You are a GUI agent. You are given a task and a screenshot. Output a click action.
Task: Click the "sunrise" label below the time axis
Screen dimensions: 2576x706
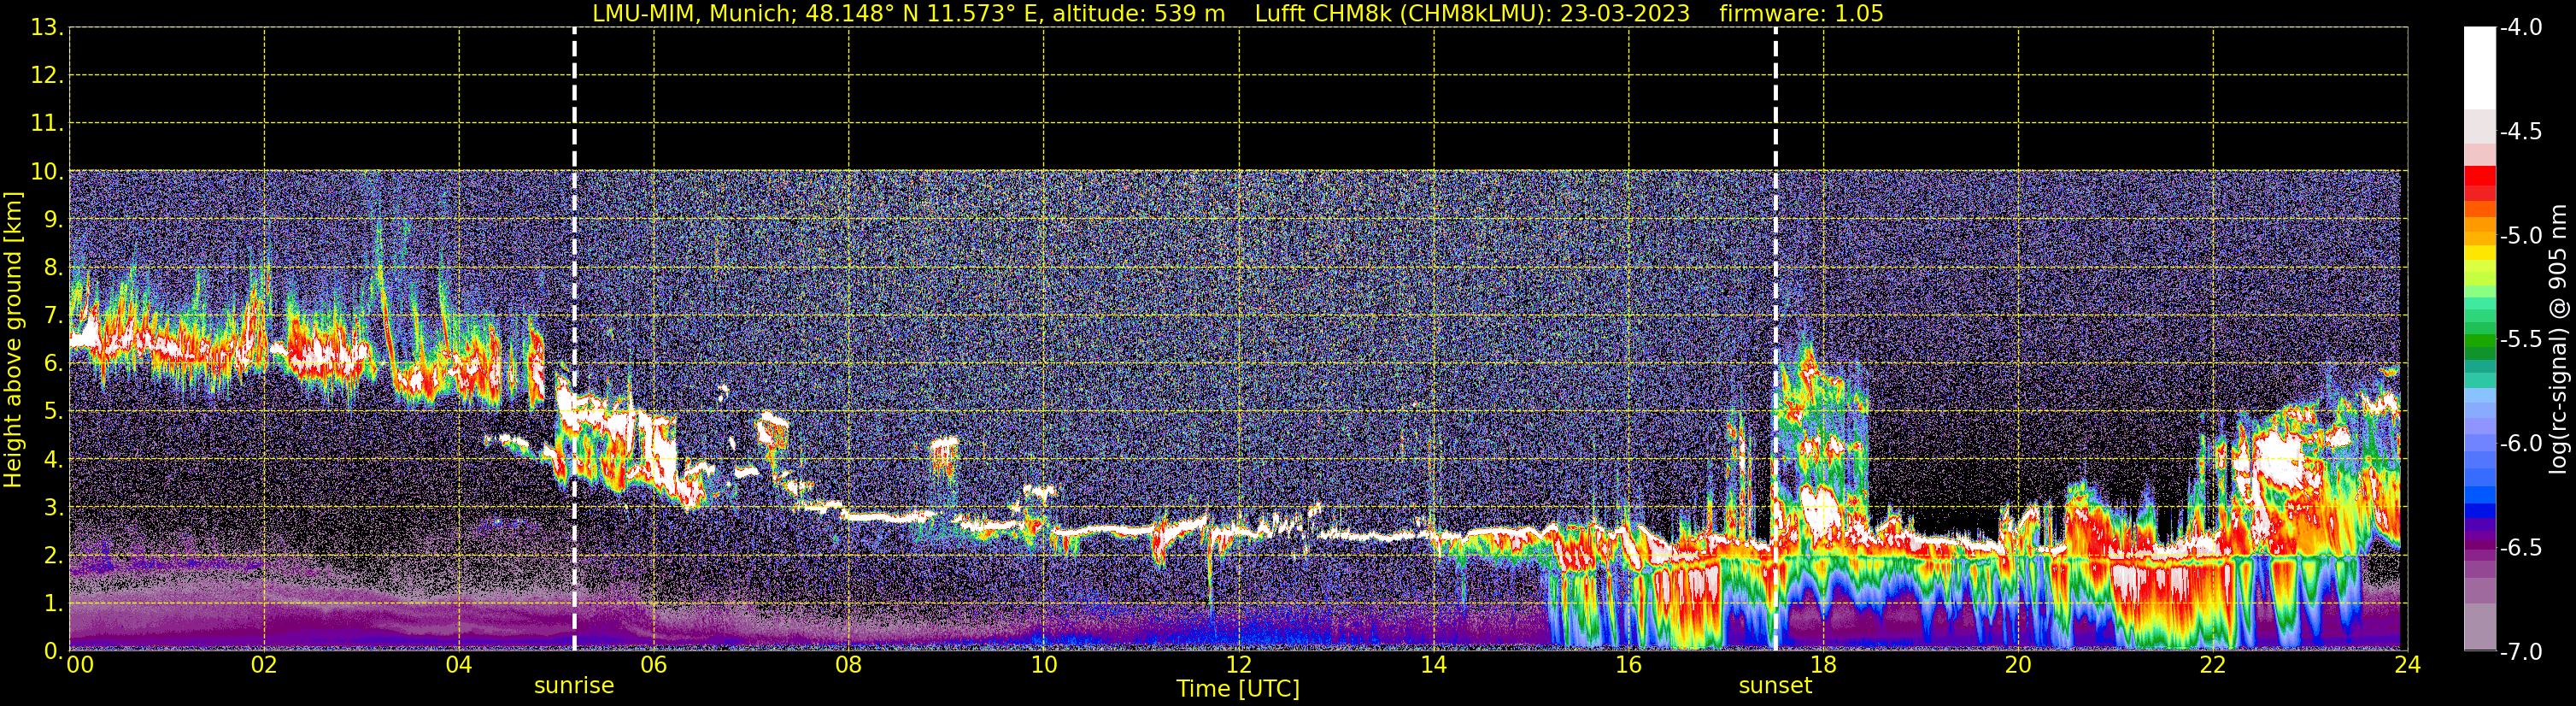click(x=574, y=685)
